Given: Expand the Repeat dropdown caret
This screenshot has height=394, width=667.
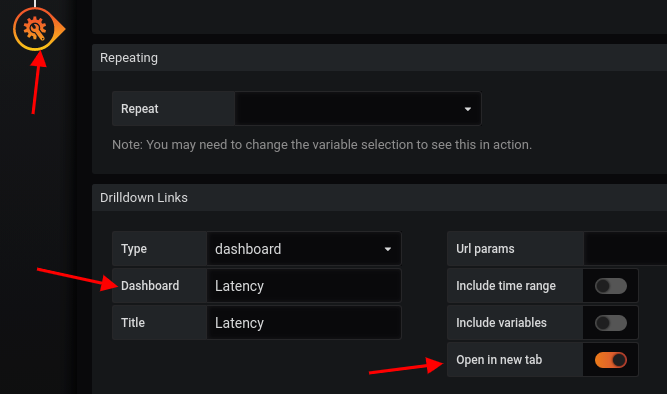Looking at the screenshot, I should 467,109.
